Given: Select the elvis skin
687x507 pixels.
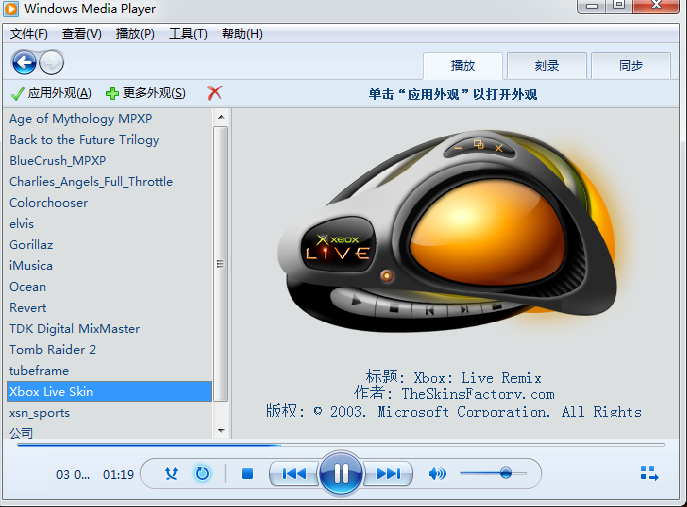Looking at the screenshot, I should (x=110, y=224).
